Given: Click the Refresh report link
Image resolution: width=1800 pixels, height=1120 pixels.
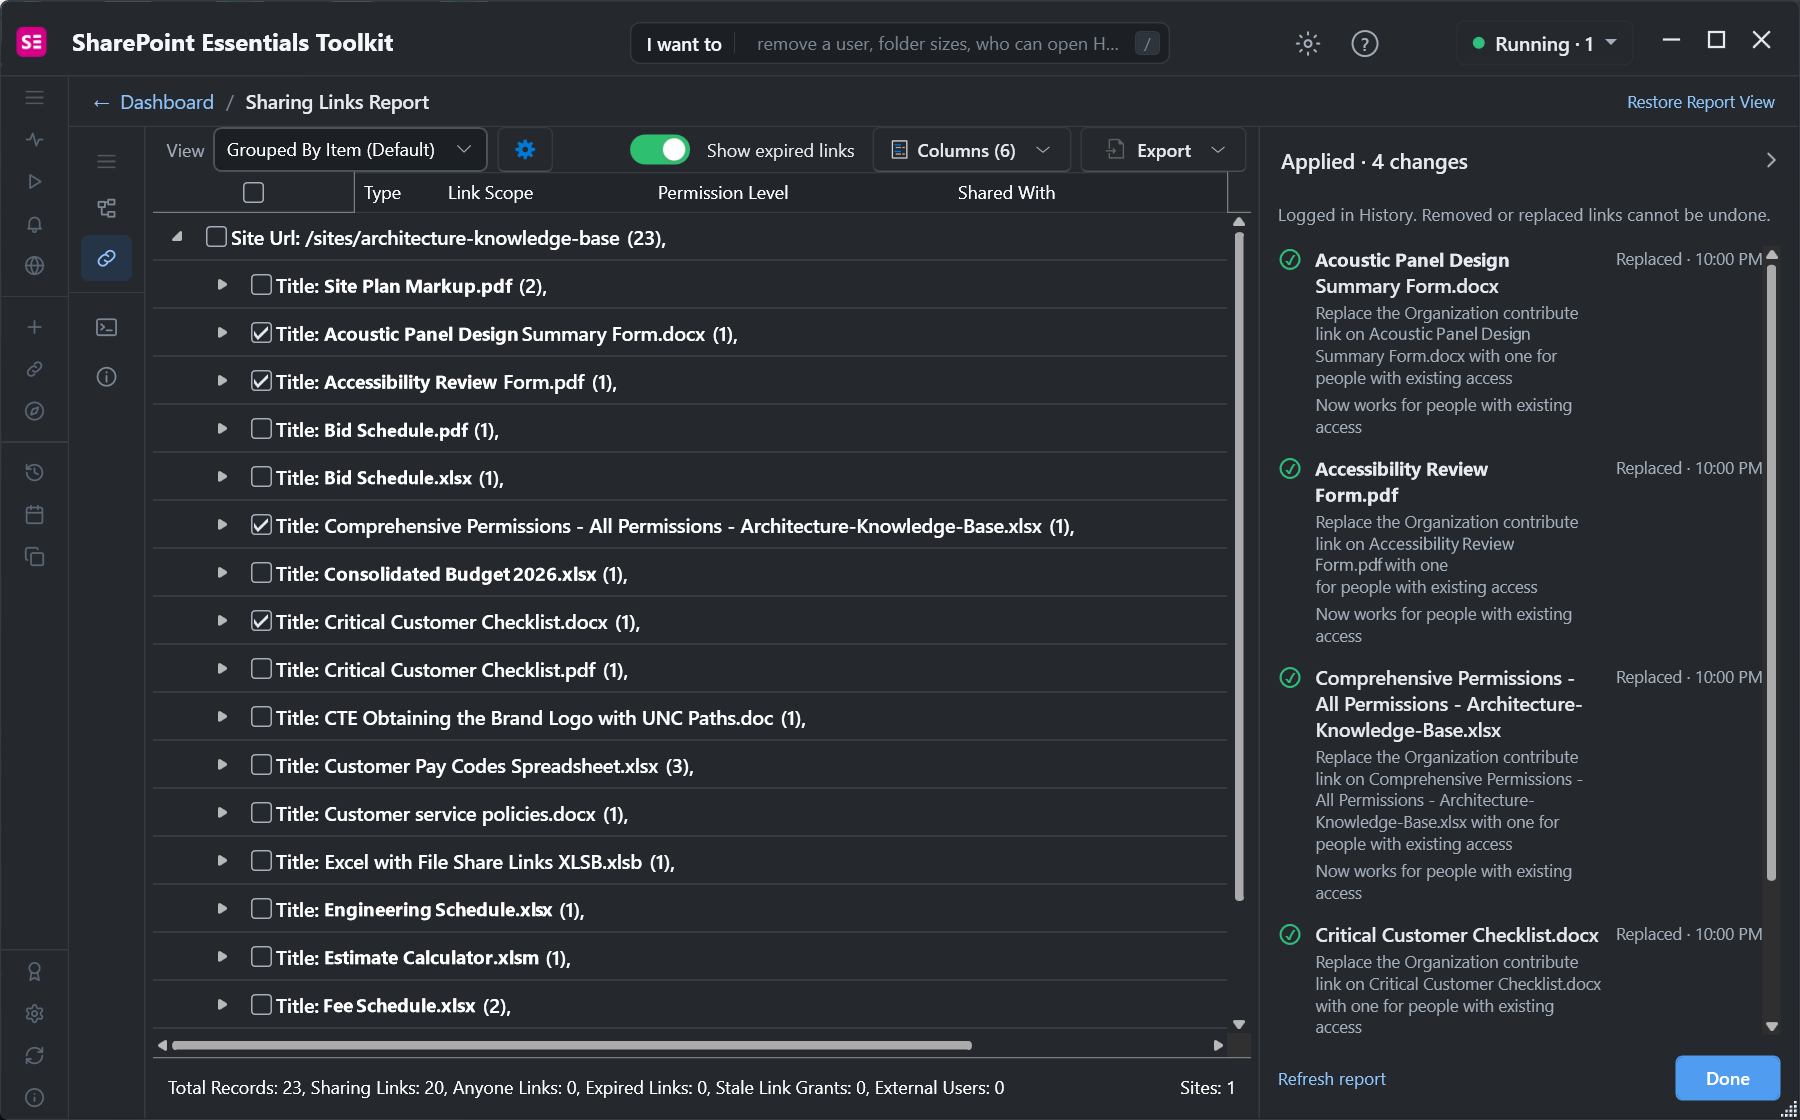Looking at the screenshot, I should [x=1332, y=1079].
